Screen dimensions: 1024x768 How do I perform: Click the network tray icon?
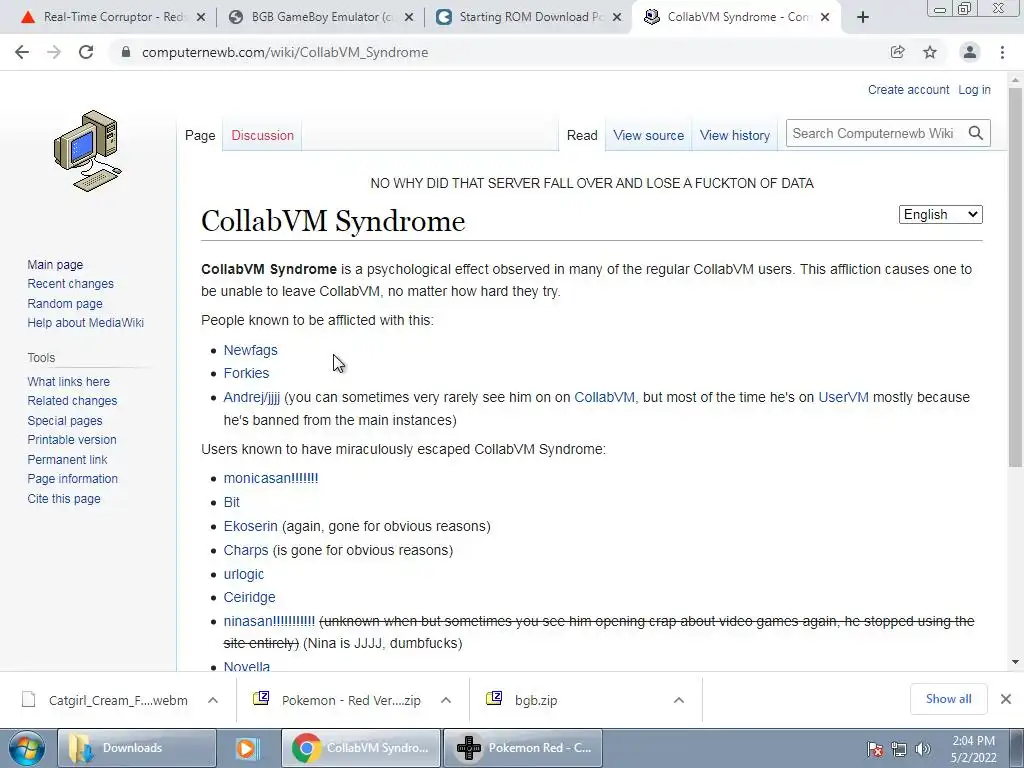[899, 749]
